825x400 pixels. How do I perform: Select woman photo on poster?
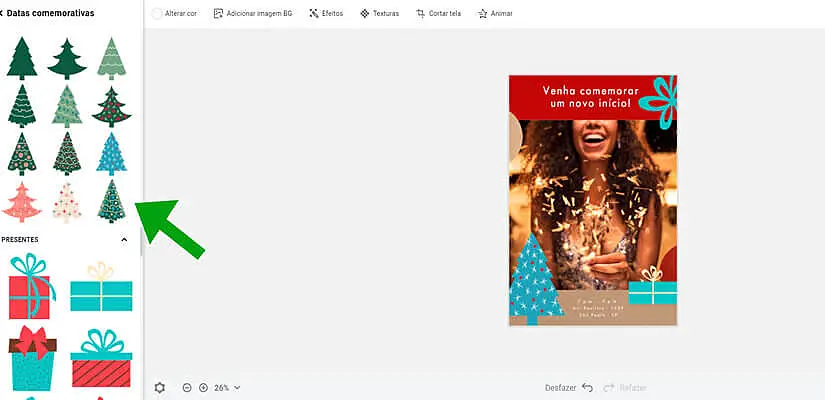pos(593,205)
